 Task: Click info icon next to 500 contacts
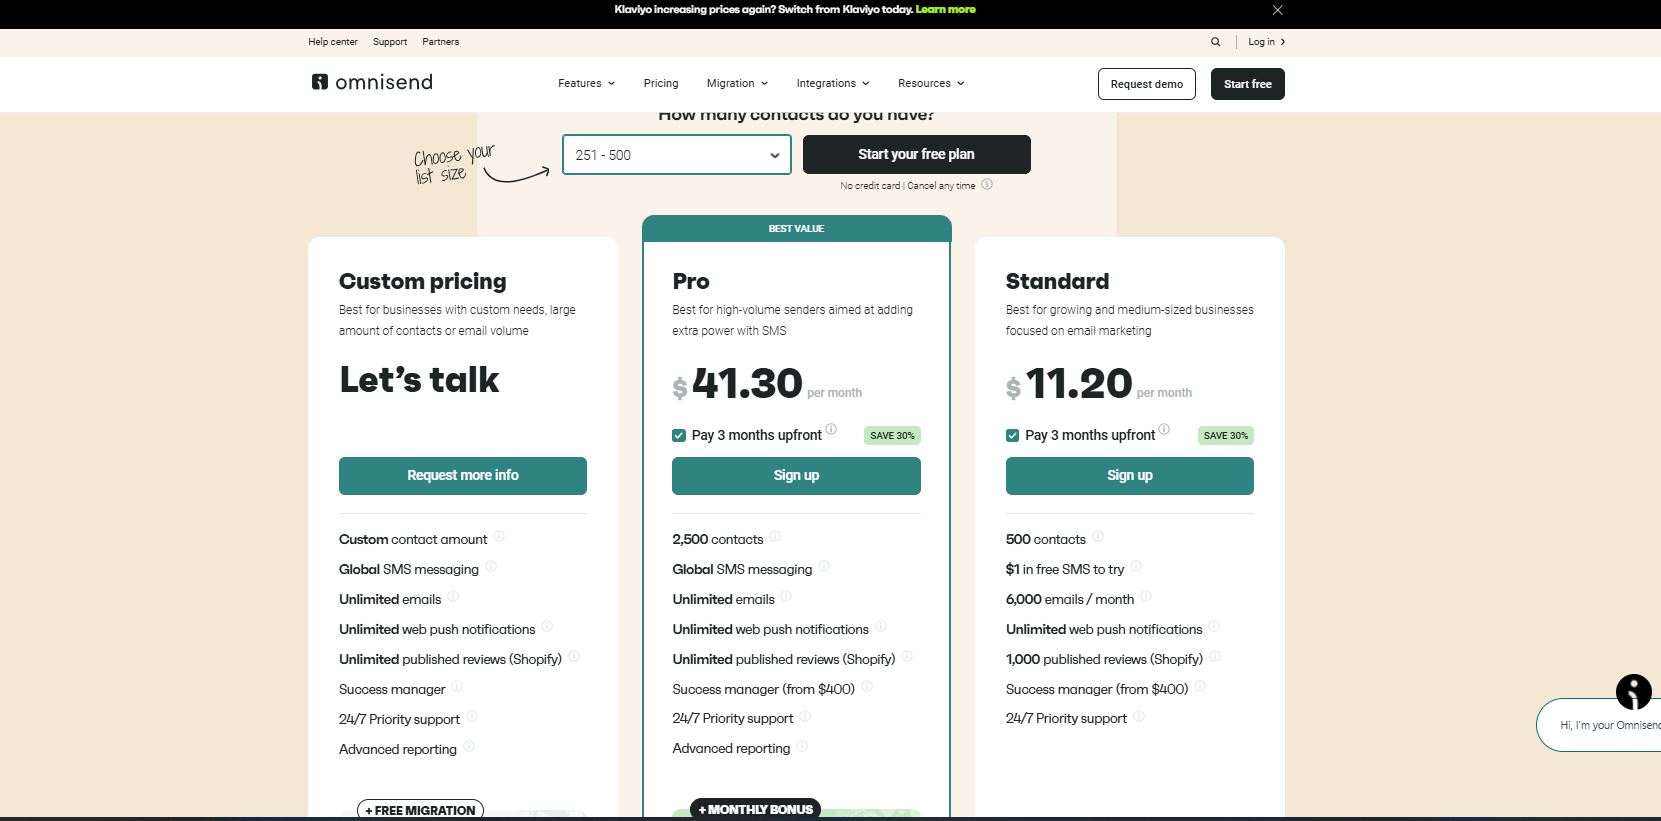pos(1097,536)
